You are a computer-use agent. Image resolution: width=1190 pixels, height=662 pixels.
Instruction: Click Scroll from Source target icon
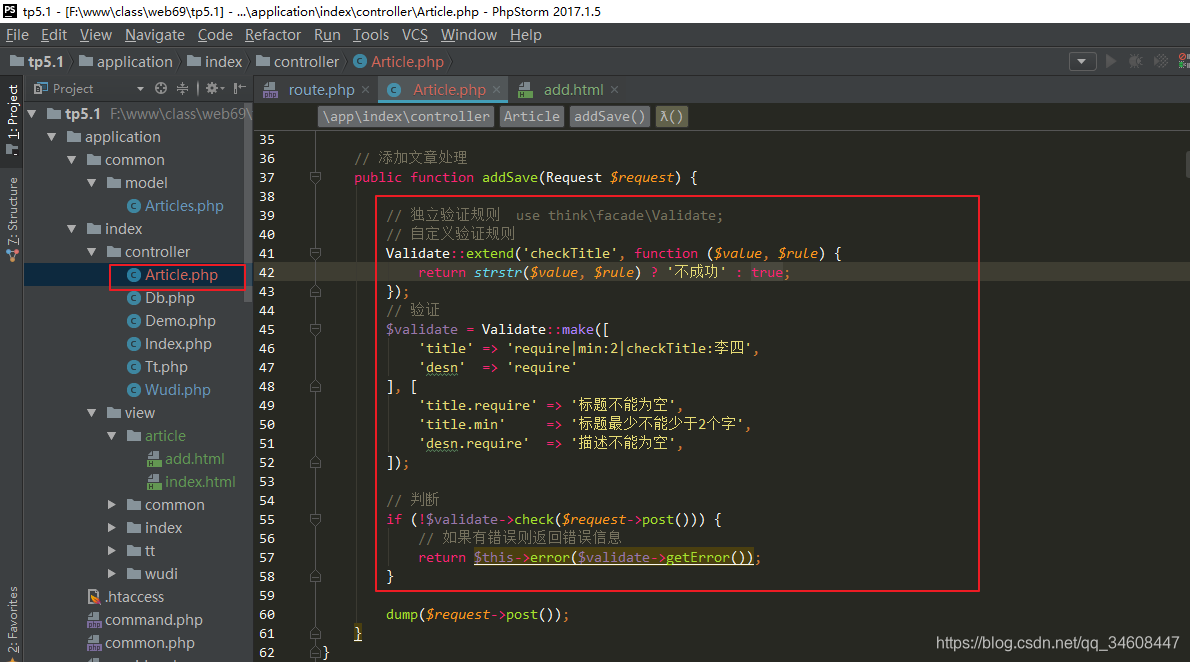pyautogui.click(x=161, y=88)
